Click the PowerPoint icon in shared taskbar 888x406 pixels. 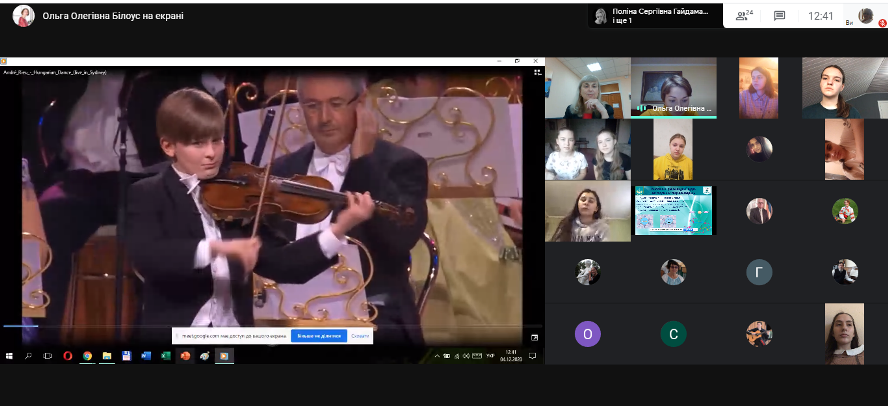185,355
